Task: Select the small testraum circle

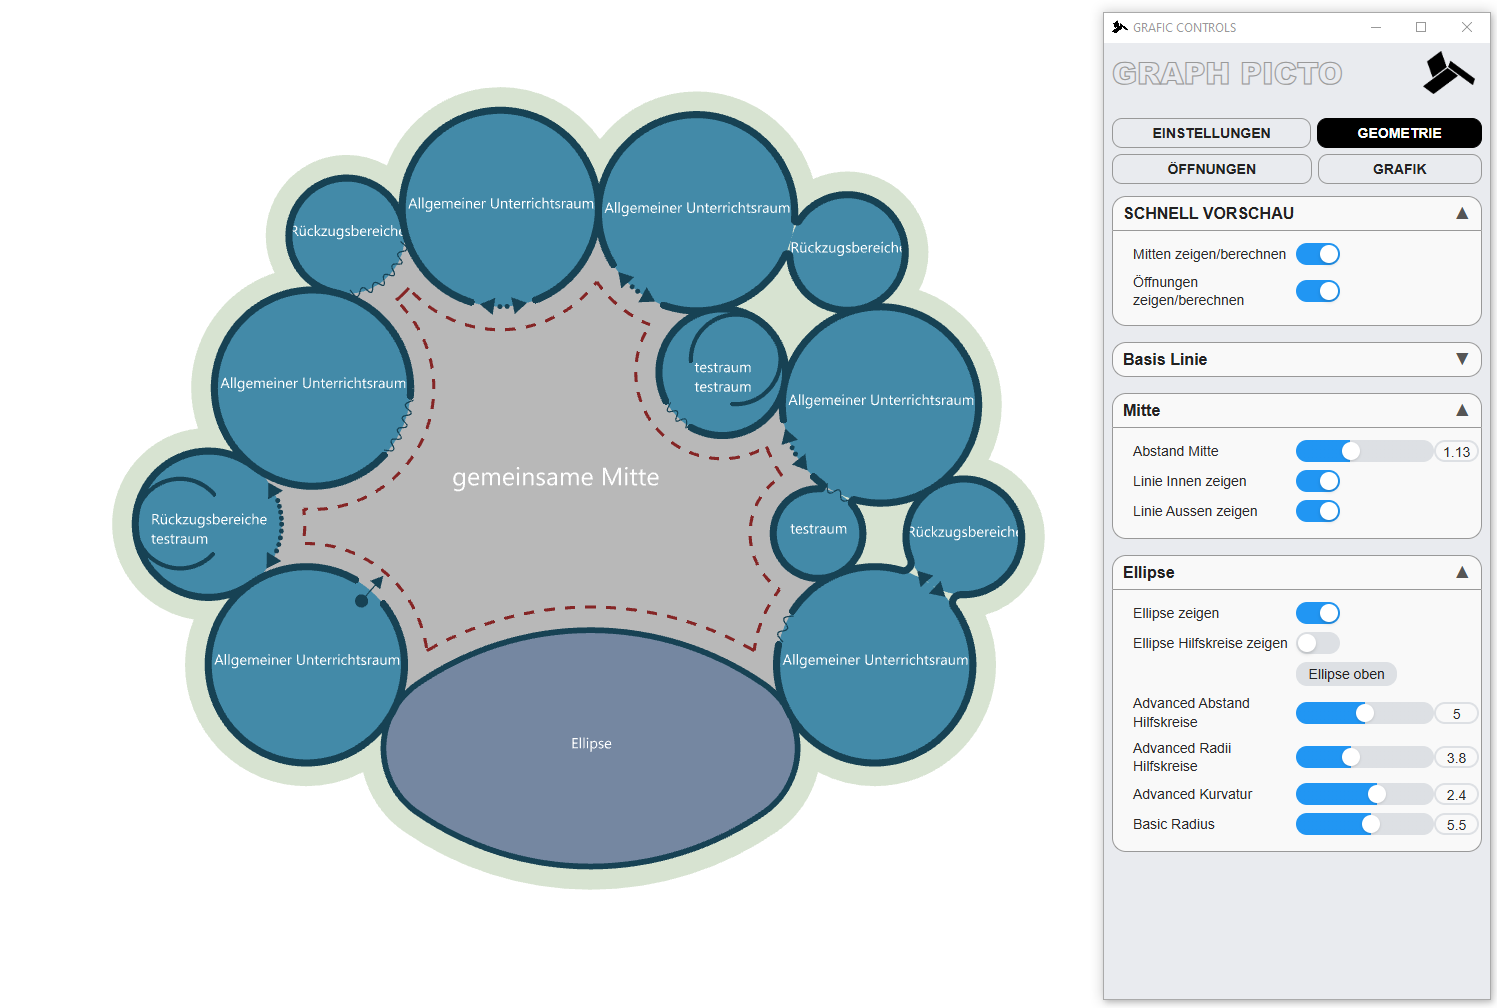Action: pos(818,532)
